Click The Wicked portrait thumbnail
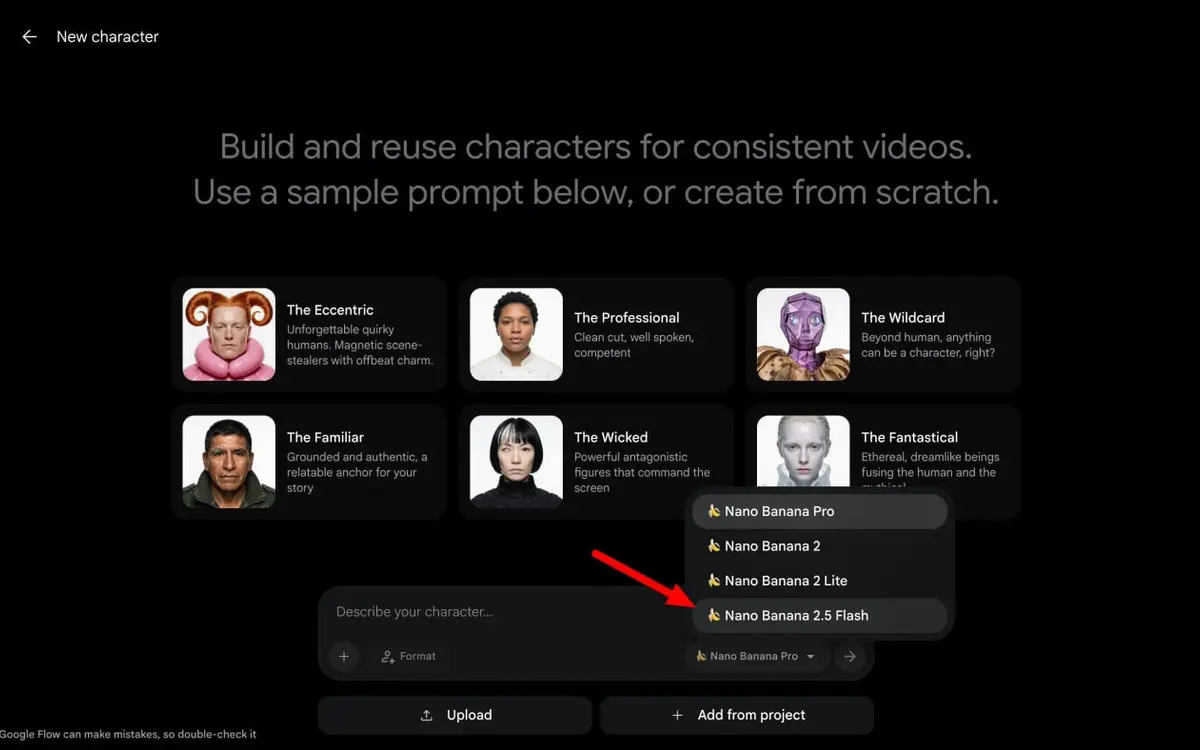Screen dimensions: 1200x750 click(516, 462)
